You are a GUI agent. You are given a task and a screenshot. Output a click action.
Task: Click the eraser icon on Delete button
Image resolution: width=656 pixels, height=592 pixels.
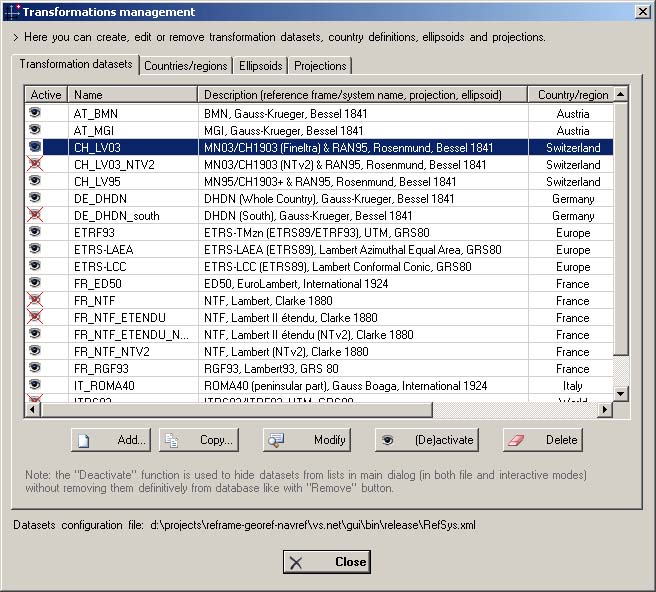tap(515, 440)
